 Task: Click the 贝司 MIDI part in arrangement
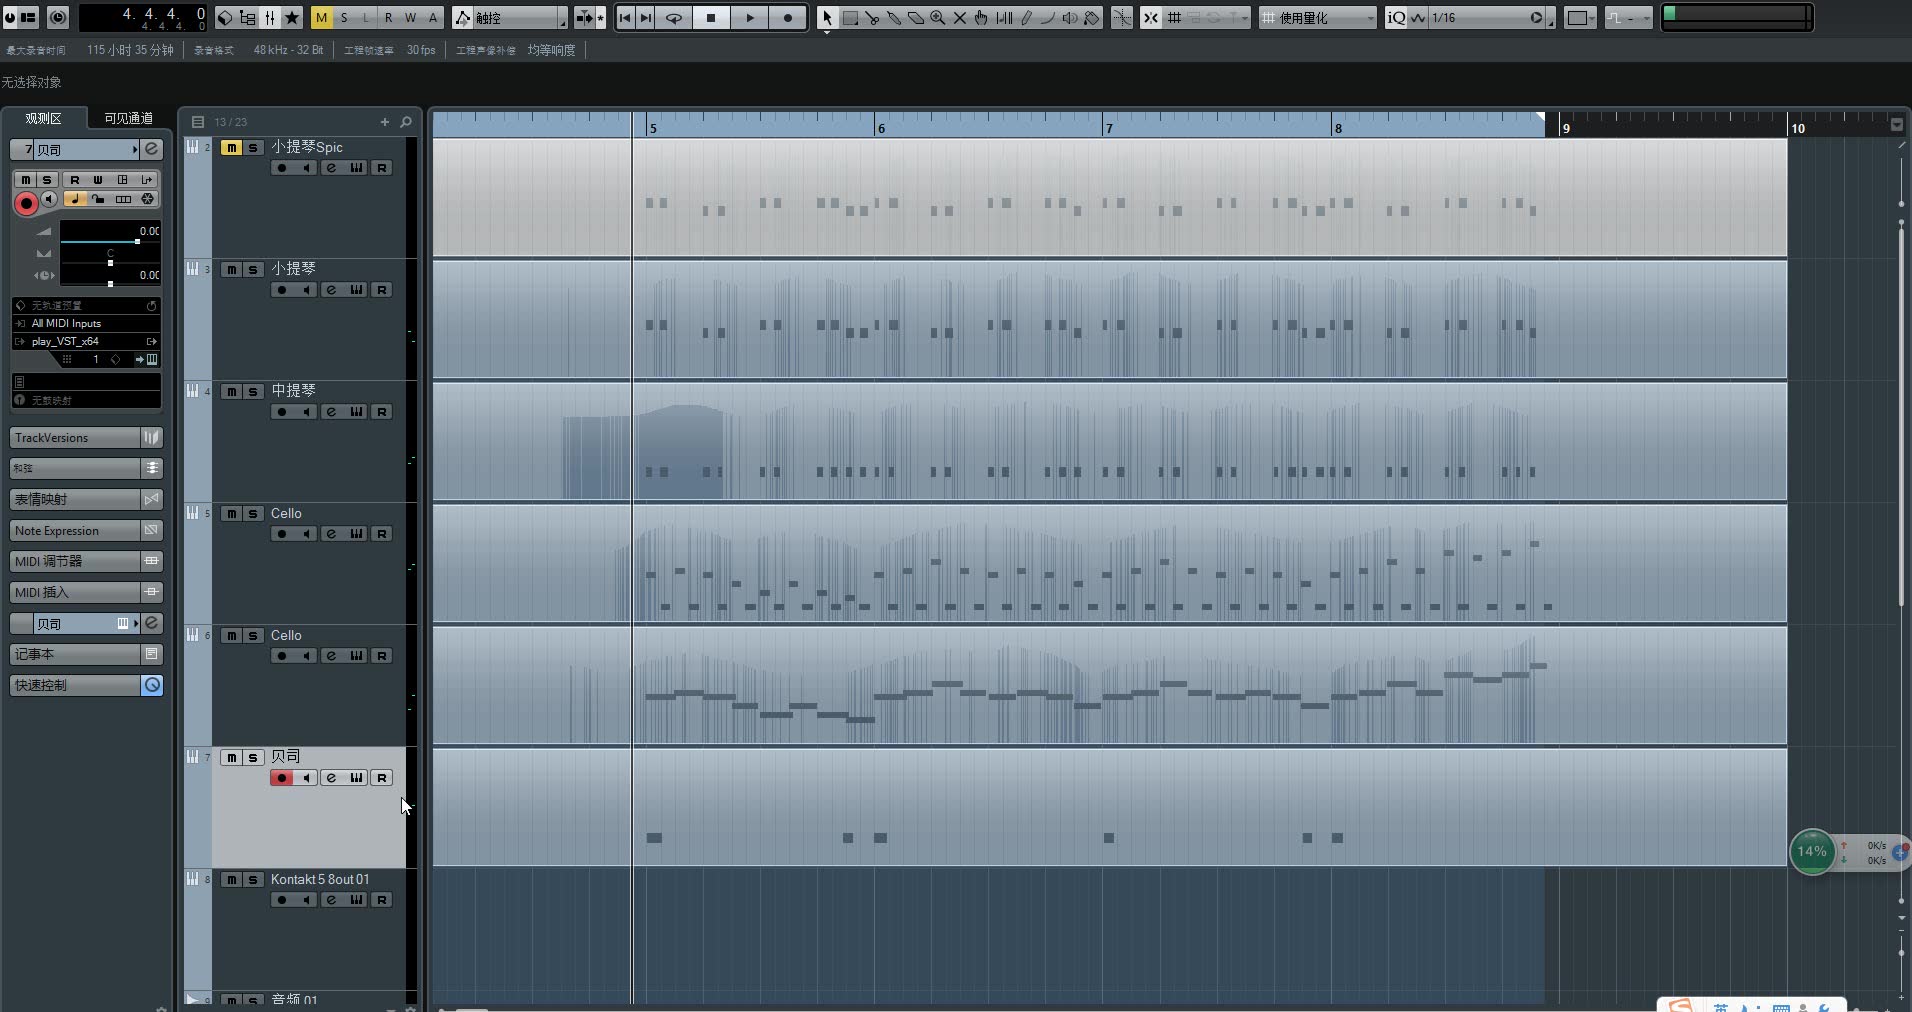click(x=1110, y=807)
